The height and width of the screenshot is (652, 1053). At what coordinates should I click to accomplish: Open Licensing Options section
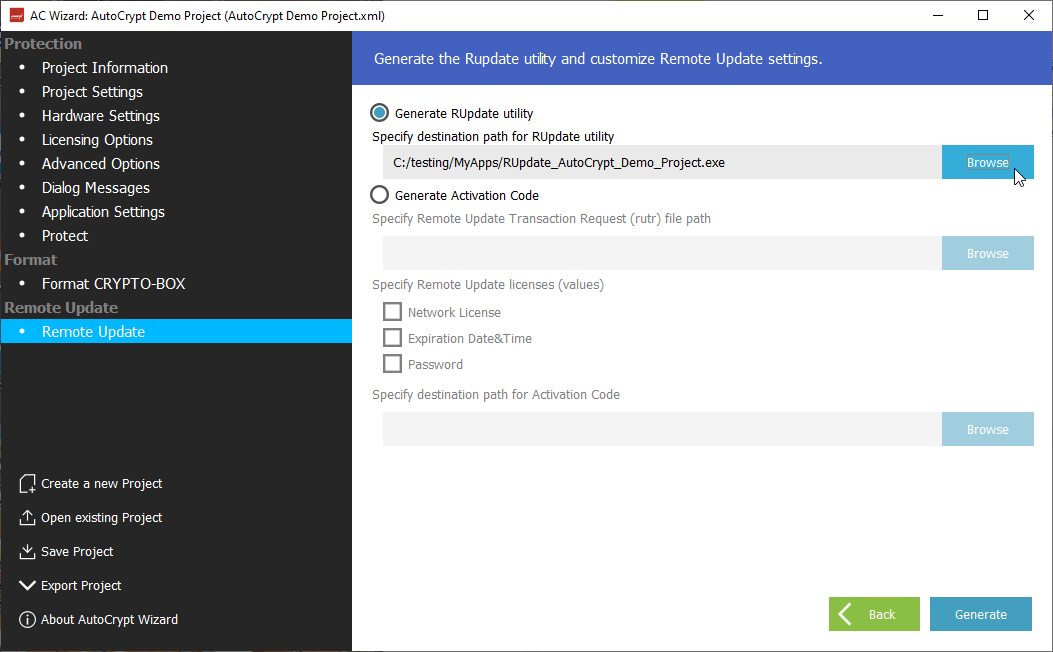(97, 140)
